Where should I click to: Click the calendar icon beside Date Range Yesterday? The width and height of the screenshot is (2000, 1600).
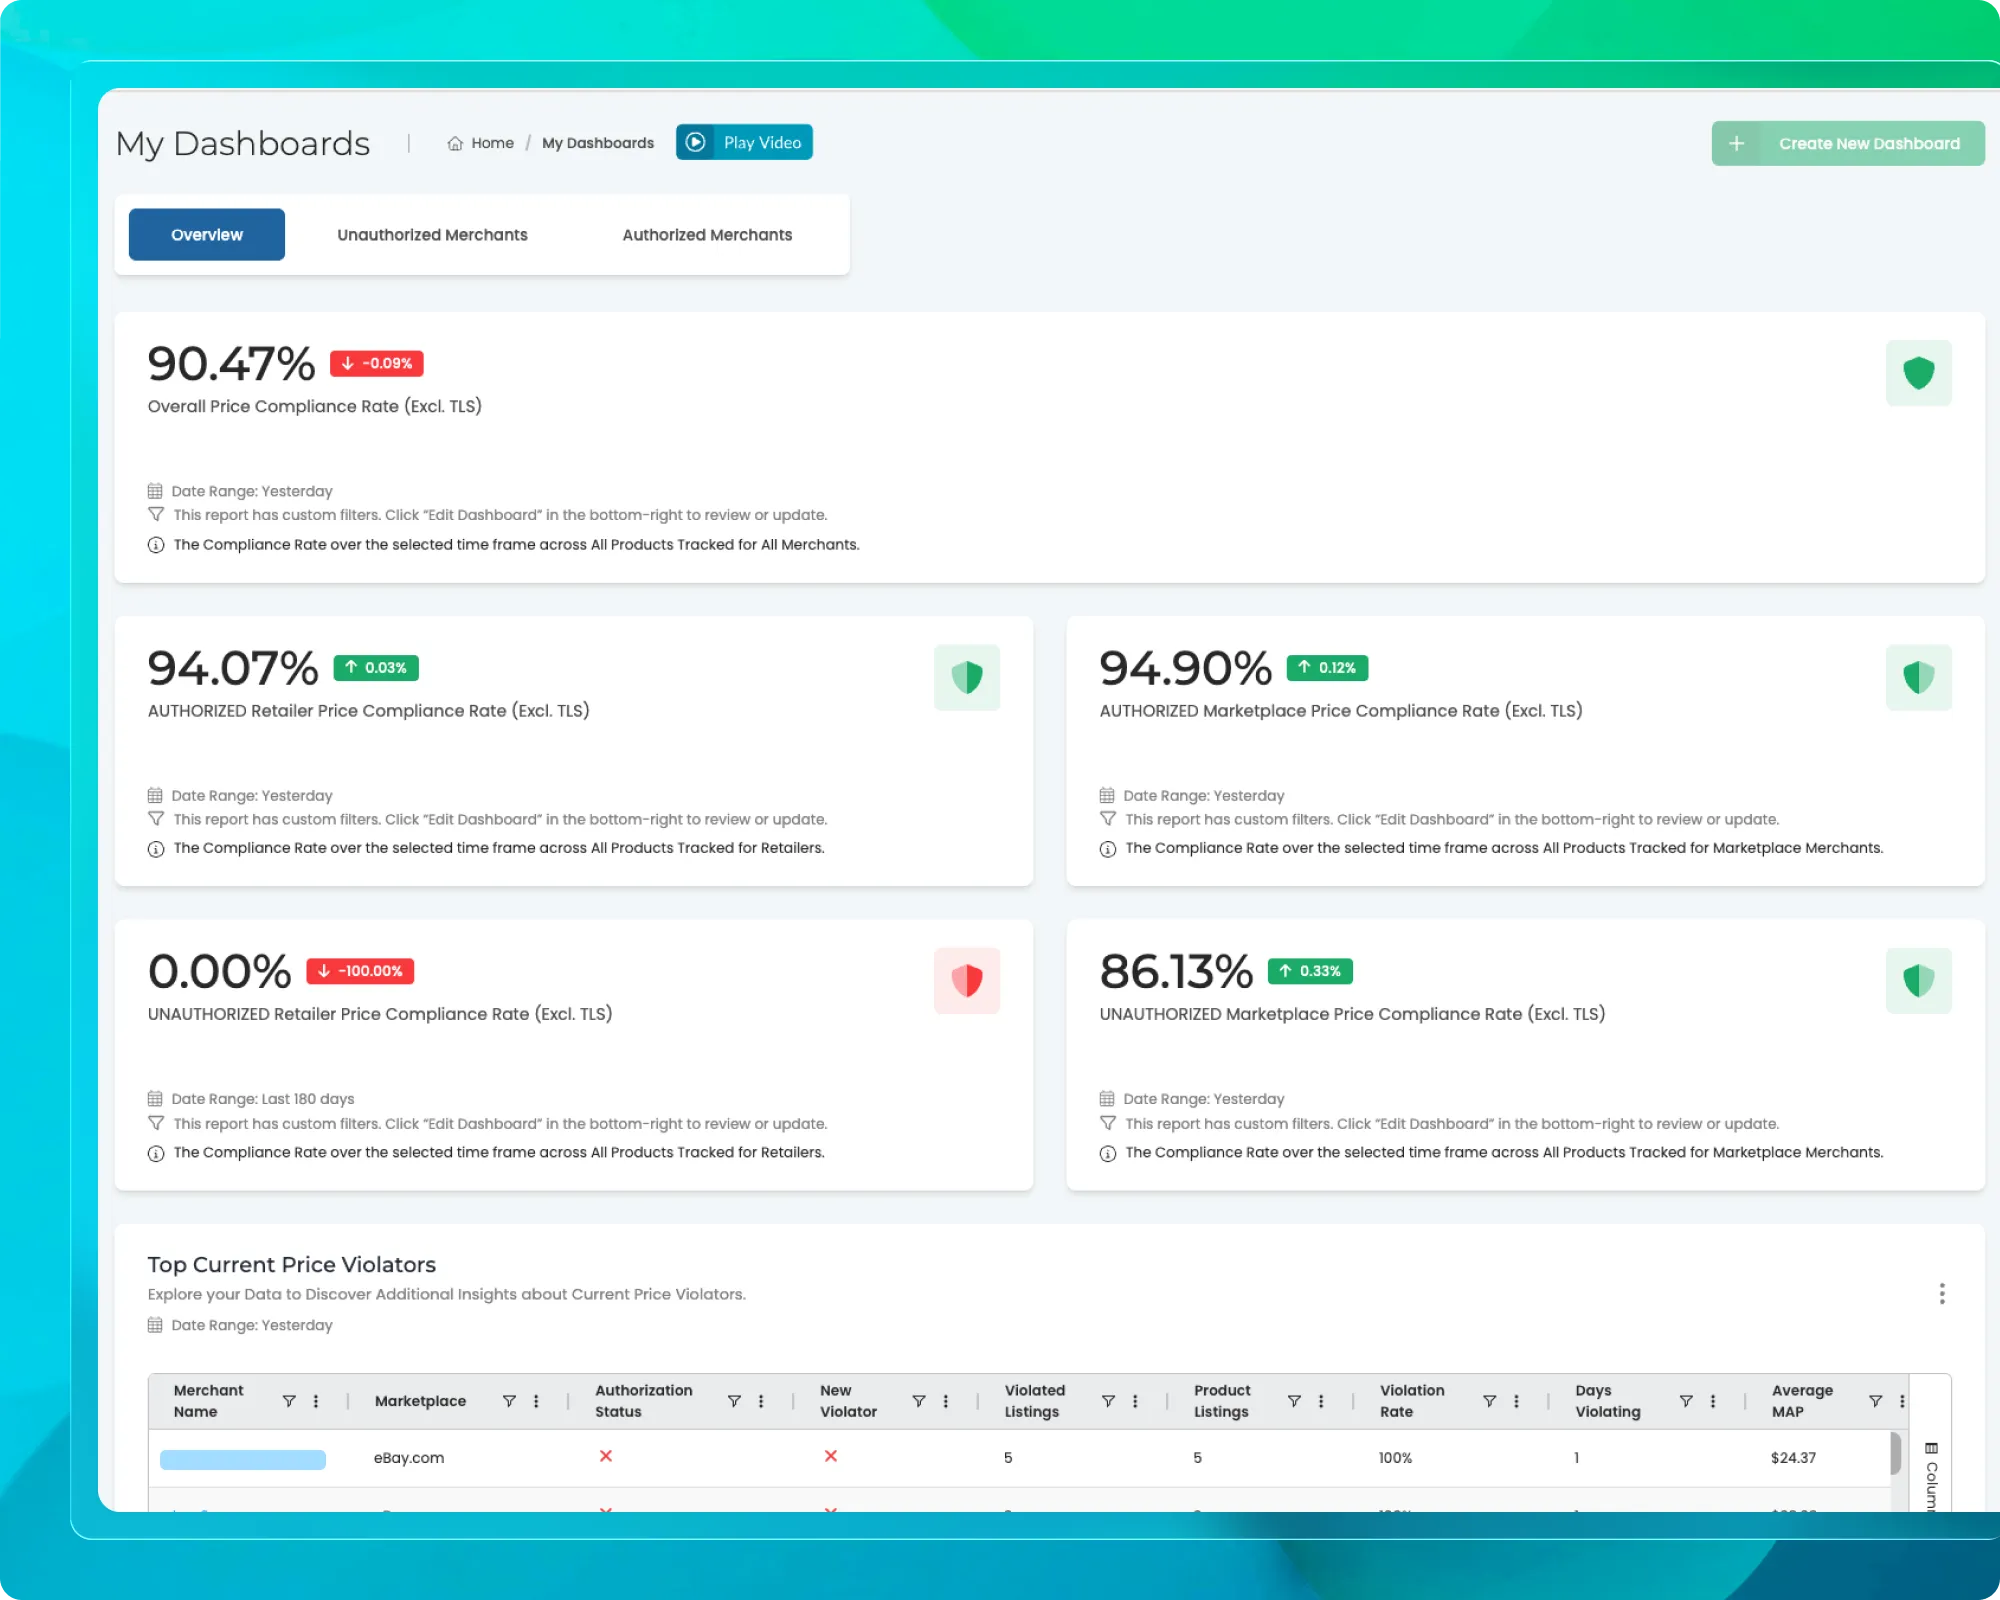(156, 491)
